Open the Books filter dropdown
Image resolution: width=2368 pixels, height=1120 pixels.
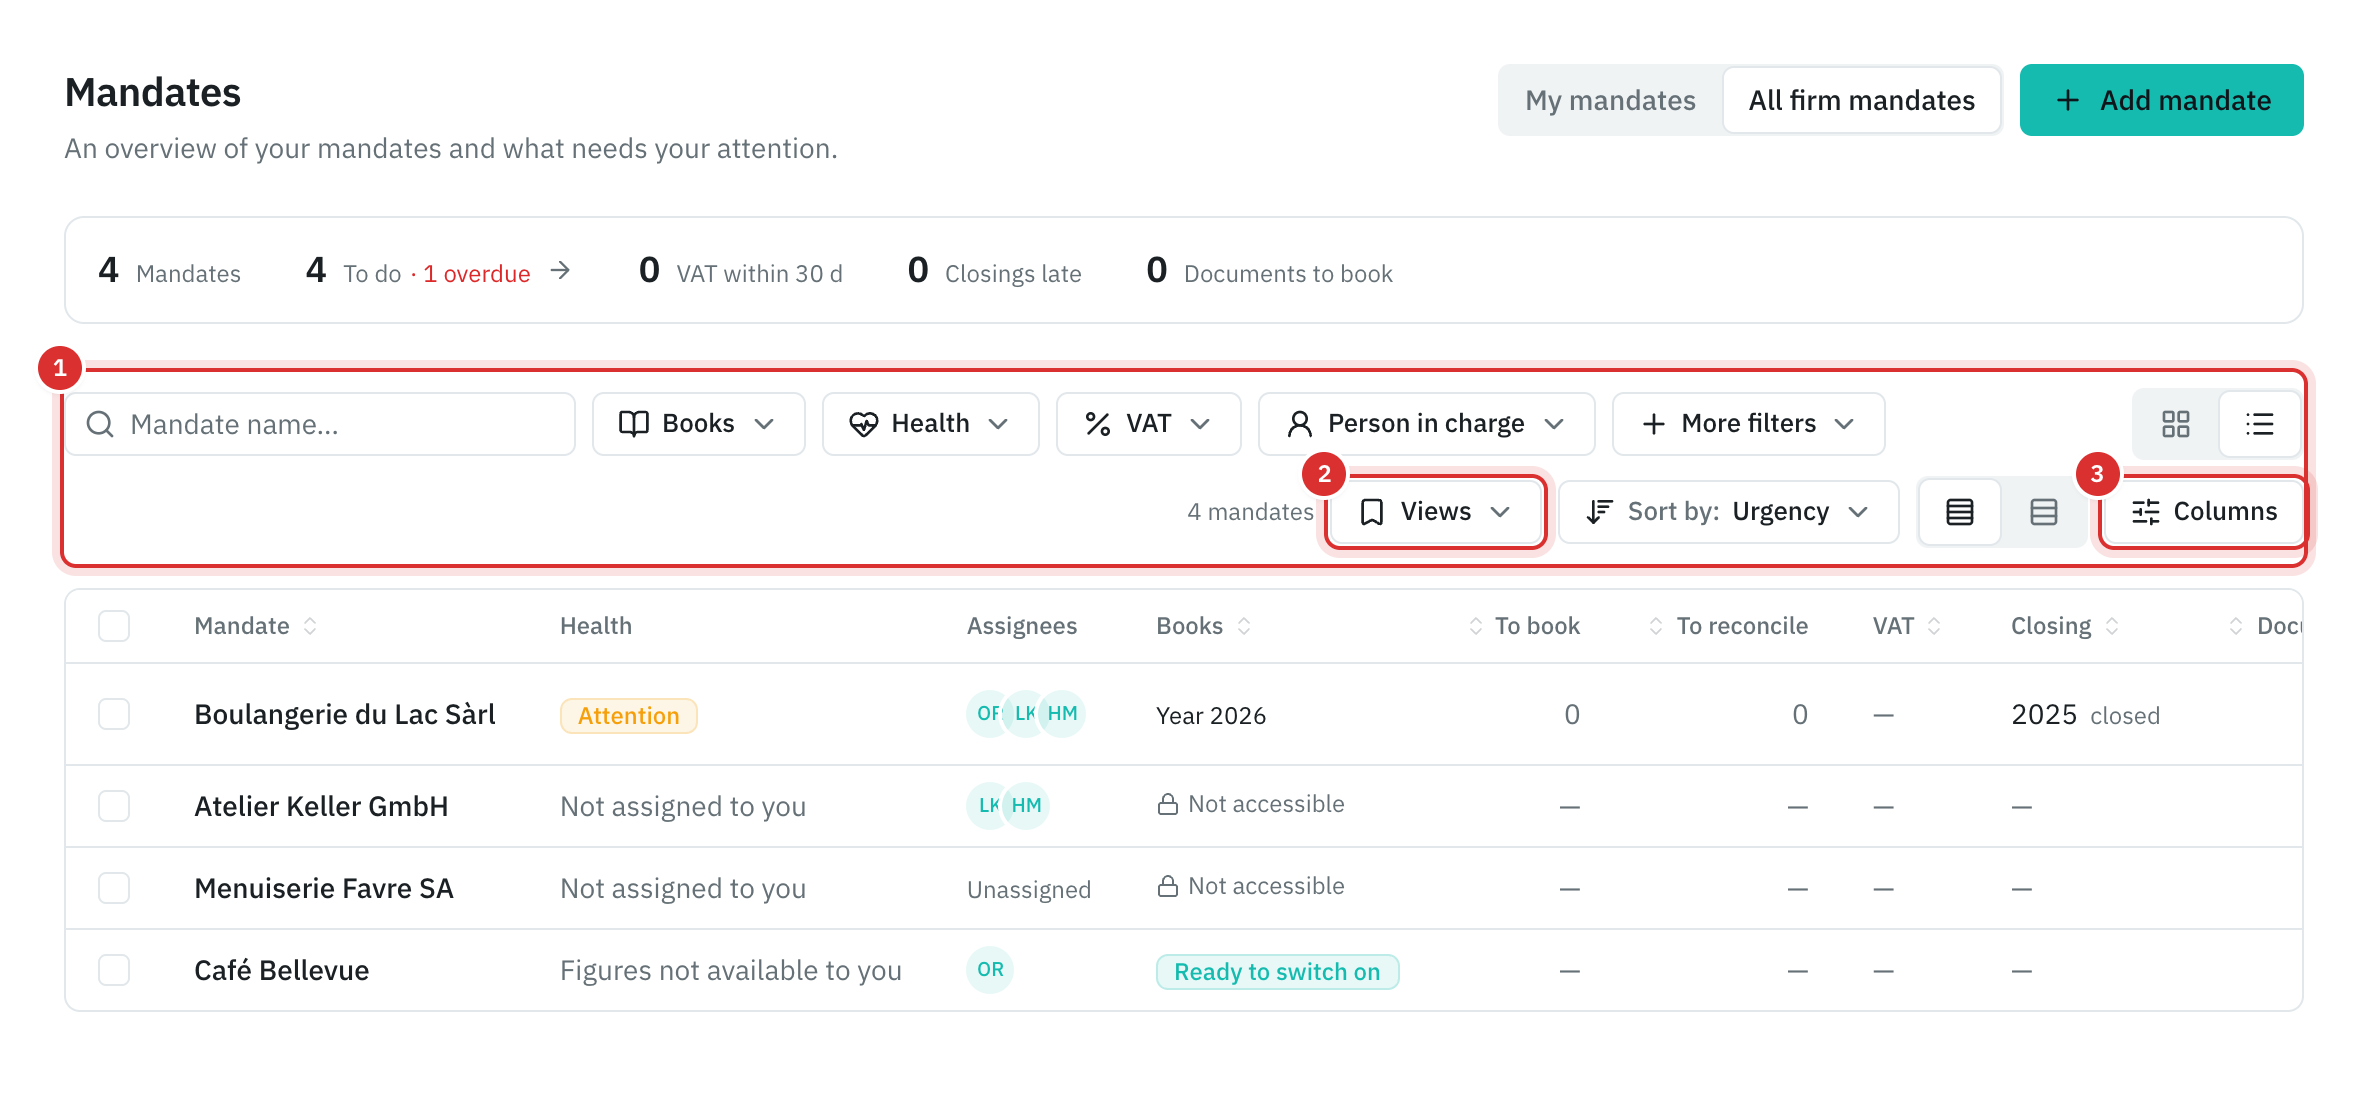point(698,424)
